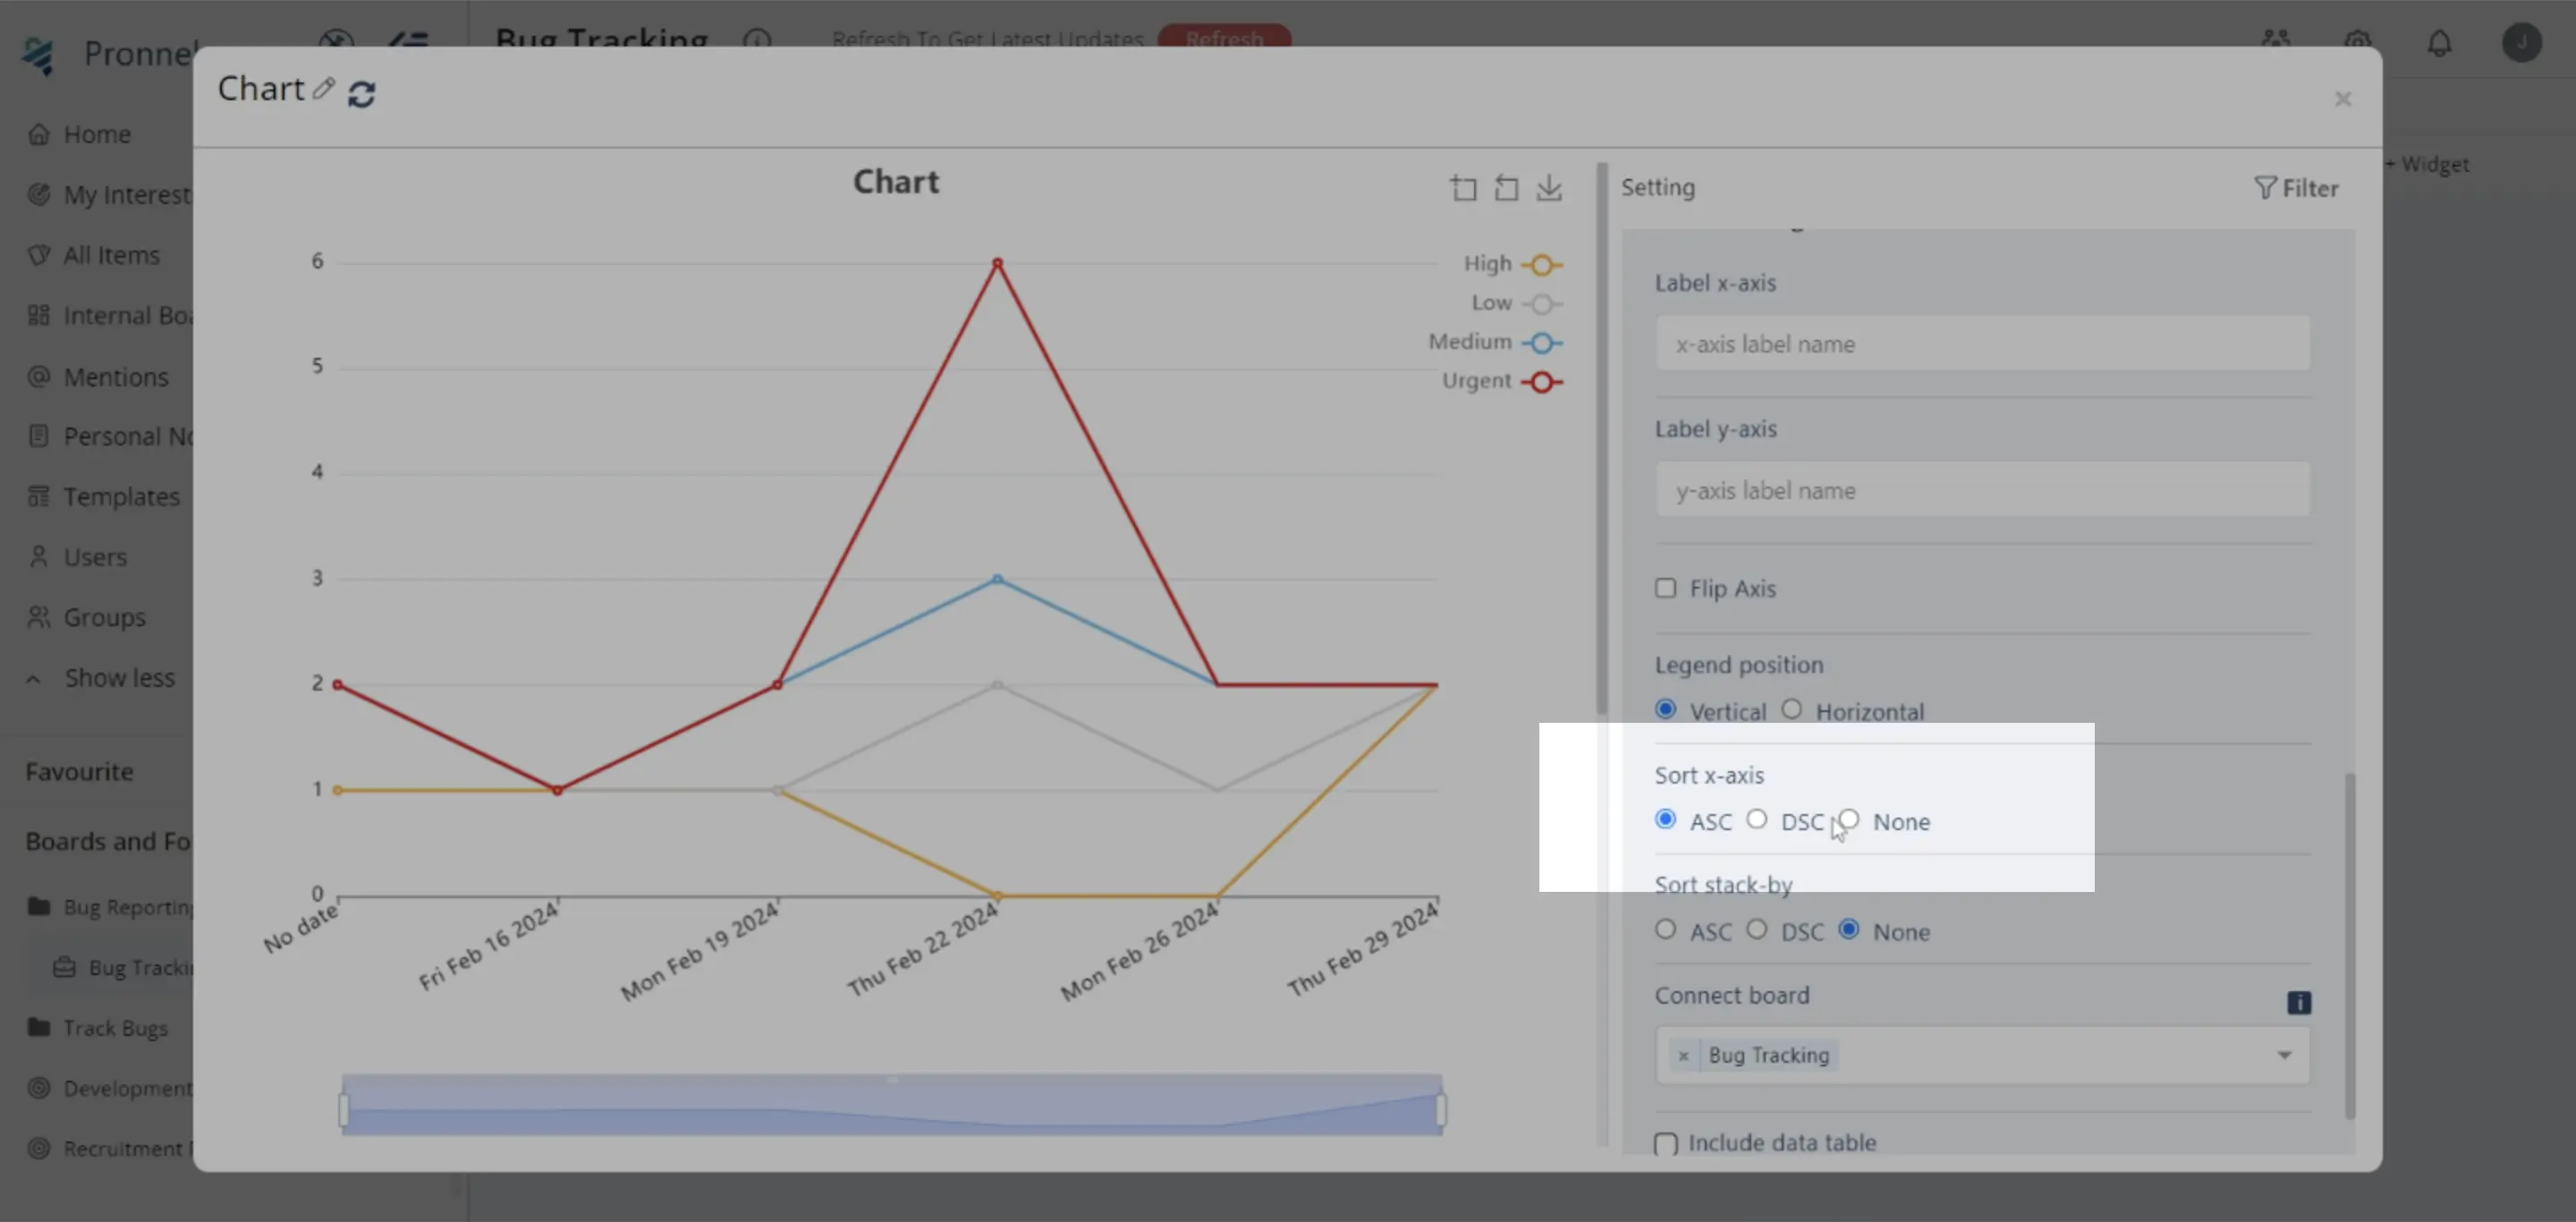
Task: Open All Items in the sidebar
Action: pyautogui.click(x=111, y=255)
